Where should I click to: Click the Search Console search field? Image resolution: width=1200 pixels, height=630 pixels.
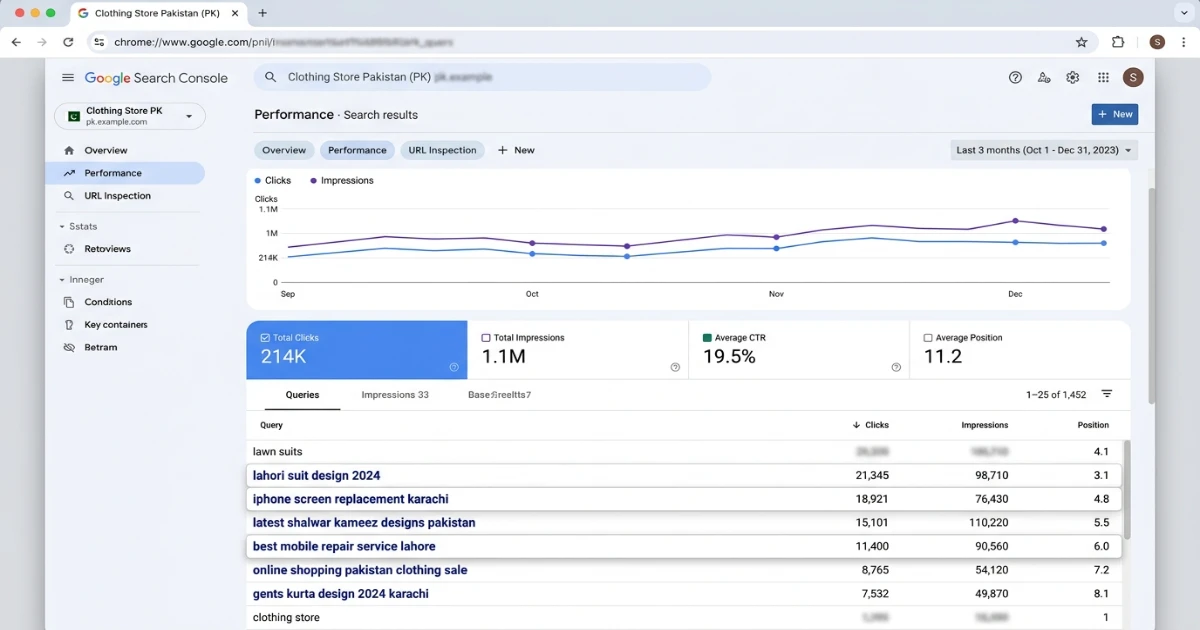[x=482, y=77]
